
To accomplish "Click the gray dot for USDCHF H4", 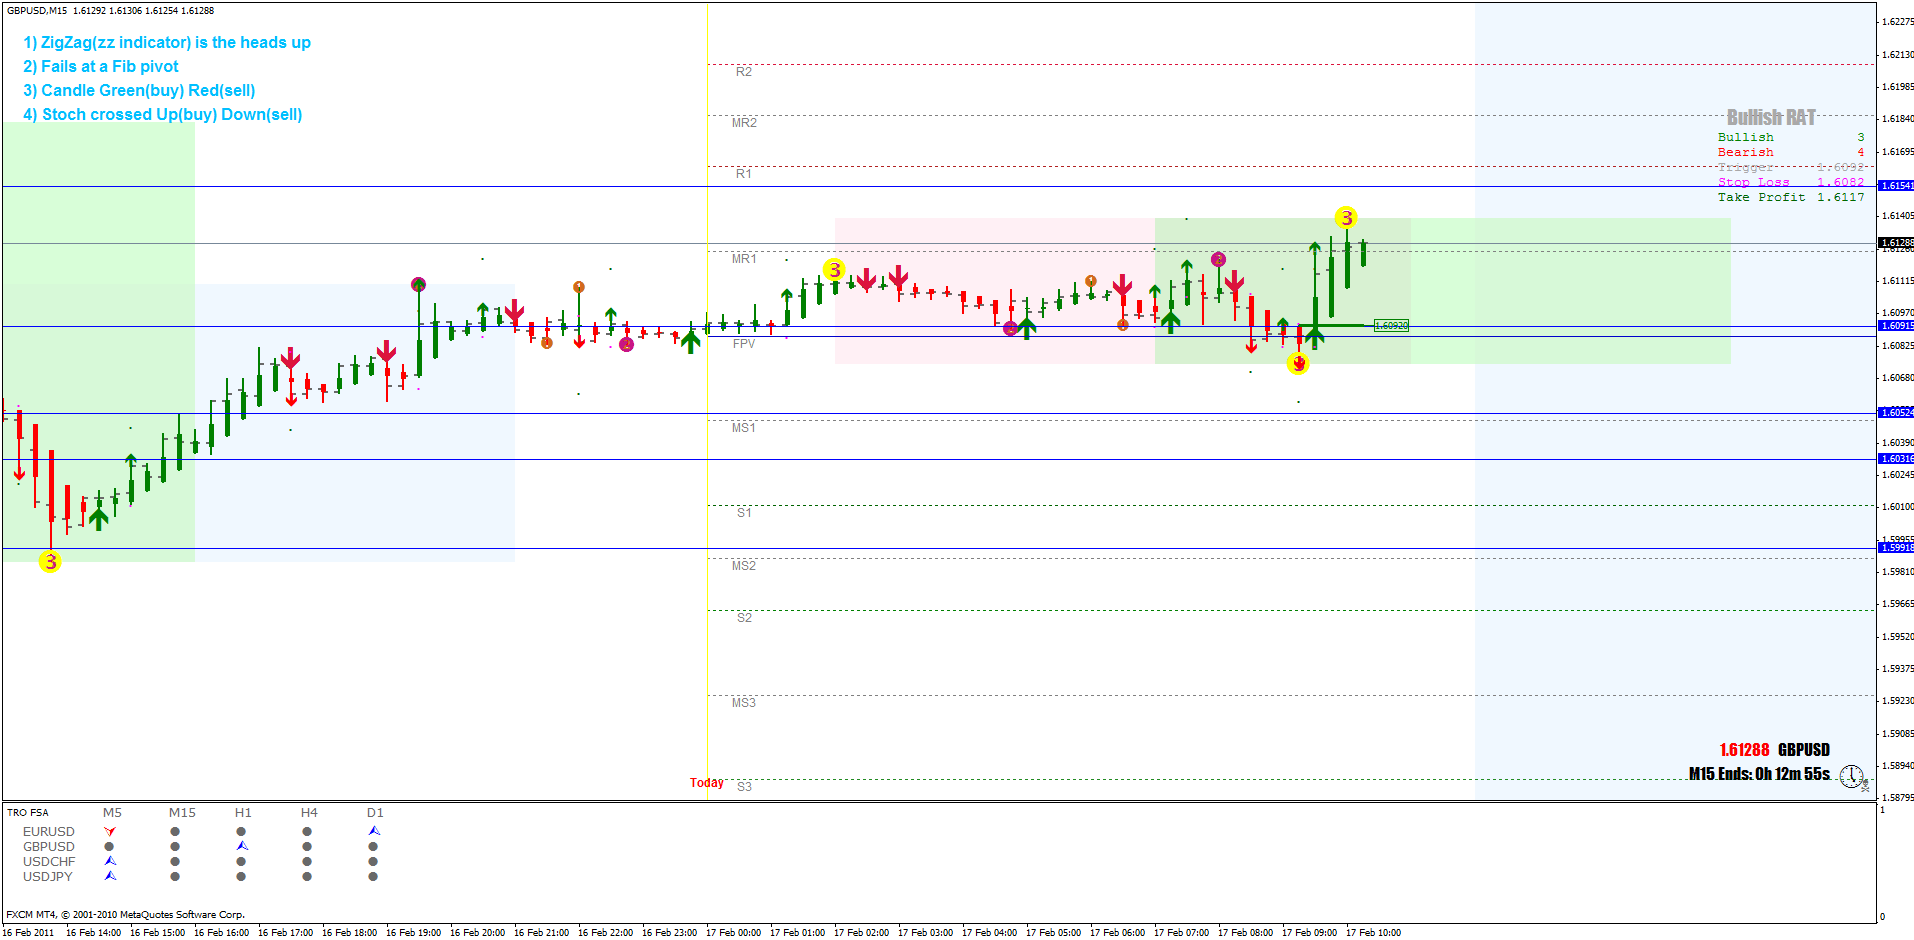I will tap(307, 861).
